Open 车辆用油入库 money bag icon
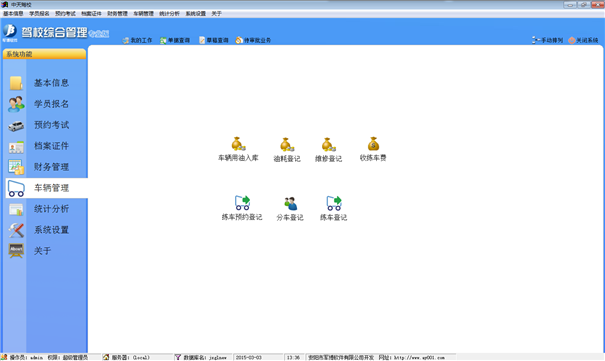Image resolution: width=605 pixels, height=361 pixels. coord(238,144)
